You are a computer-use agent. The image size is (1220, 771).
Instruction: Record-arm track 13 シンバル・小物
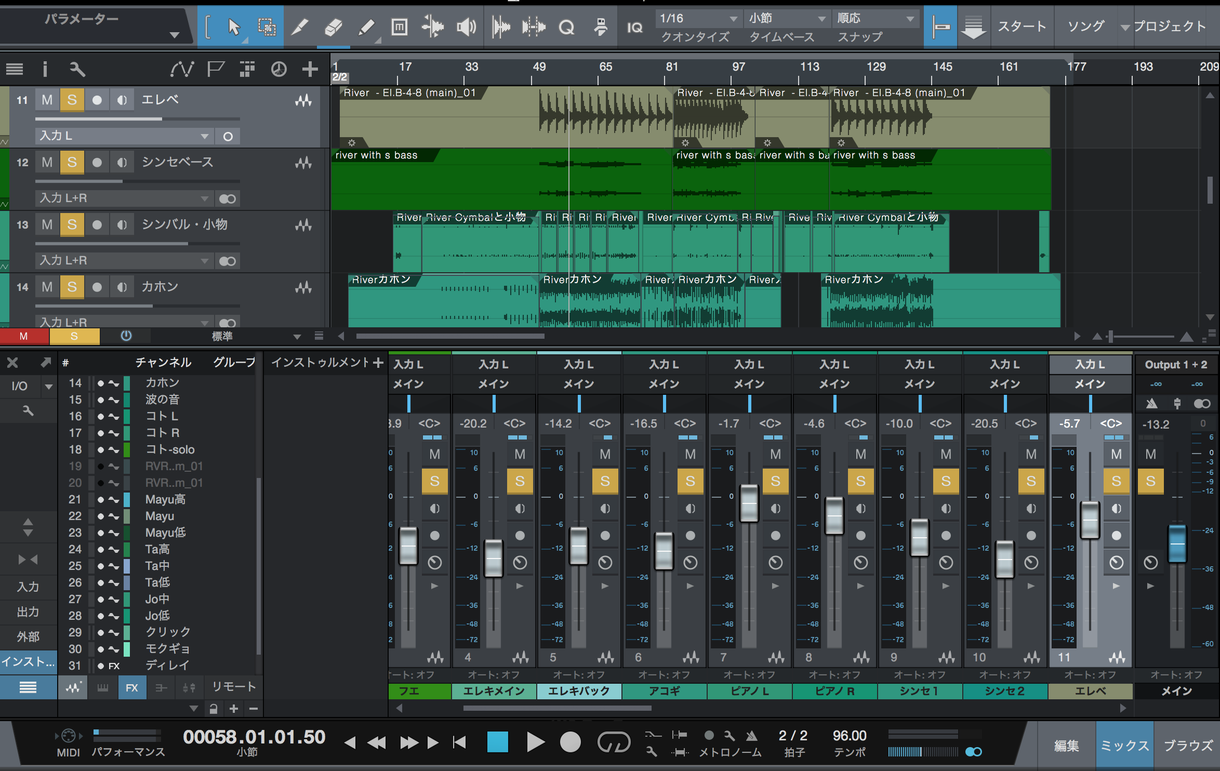pos(97,224)
